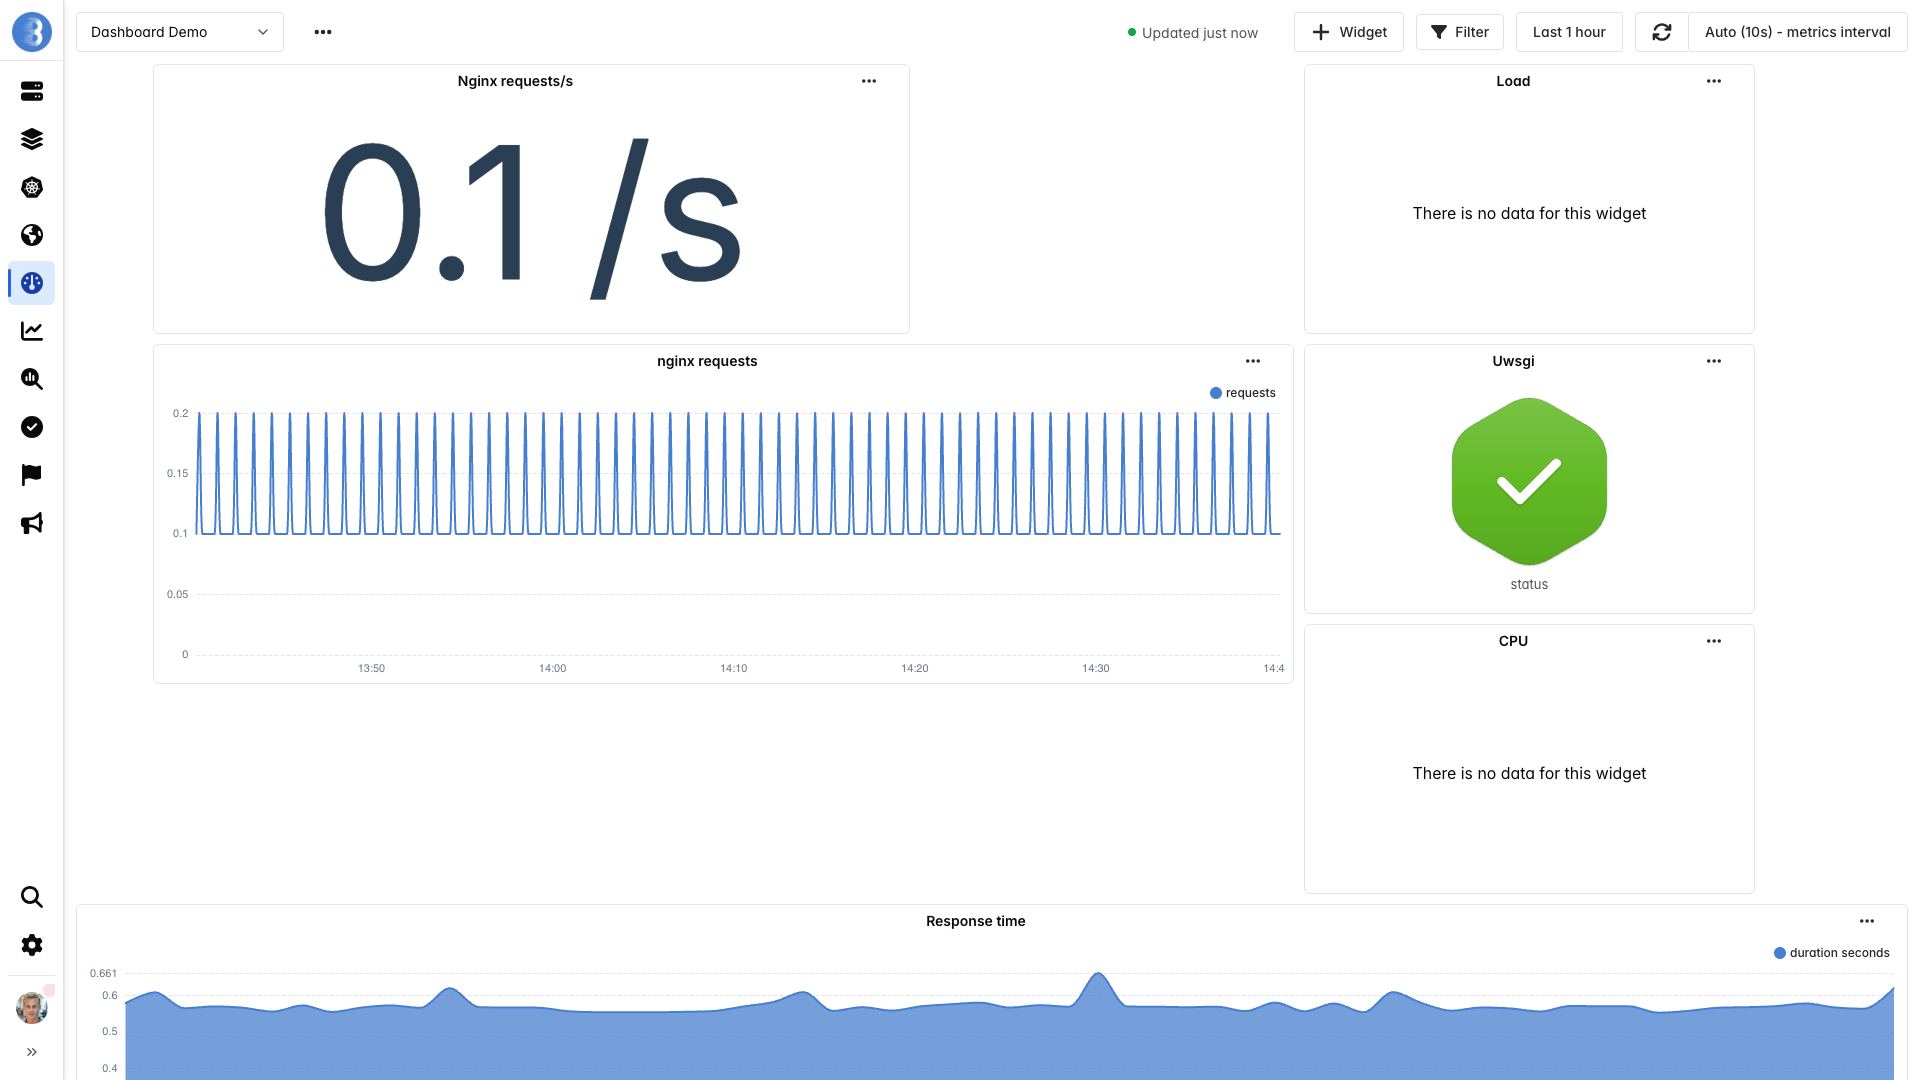Click the Response time widget title
This screenshot has height=1080, width=1920.
tap(976, 921)
